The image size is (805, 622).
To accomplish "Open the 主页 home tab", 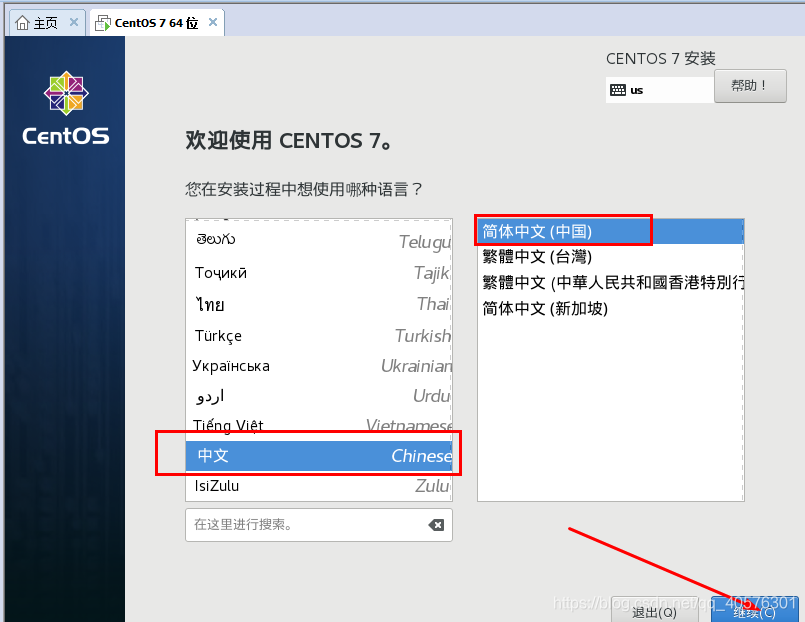I will [47, 23].
